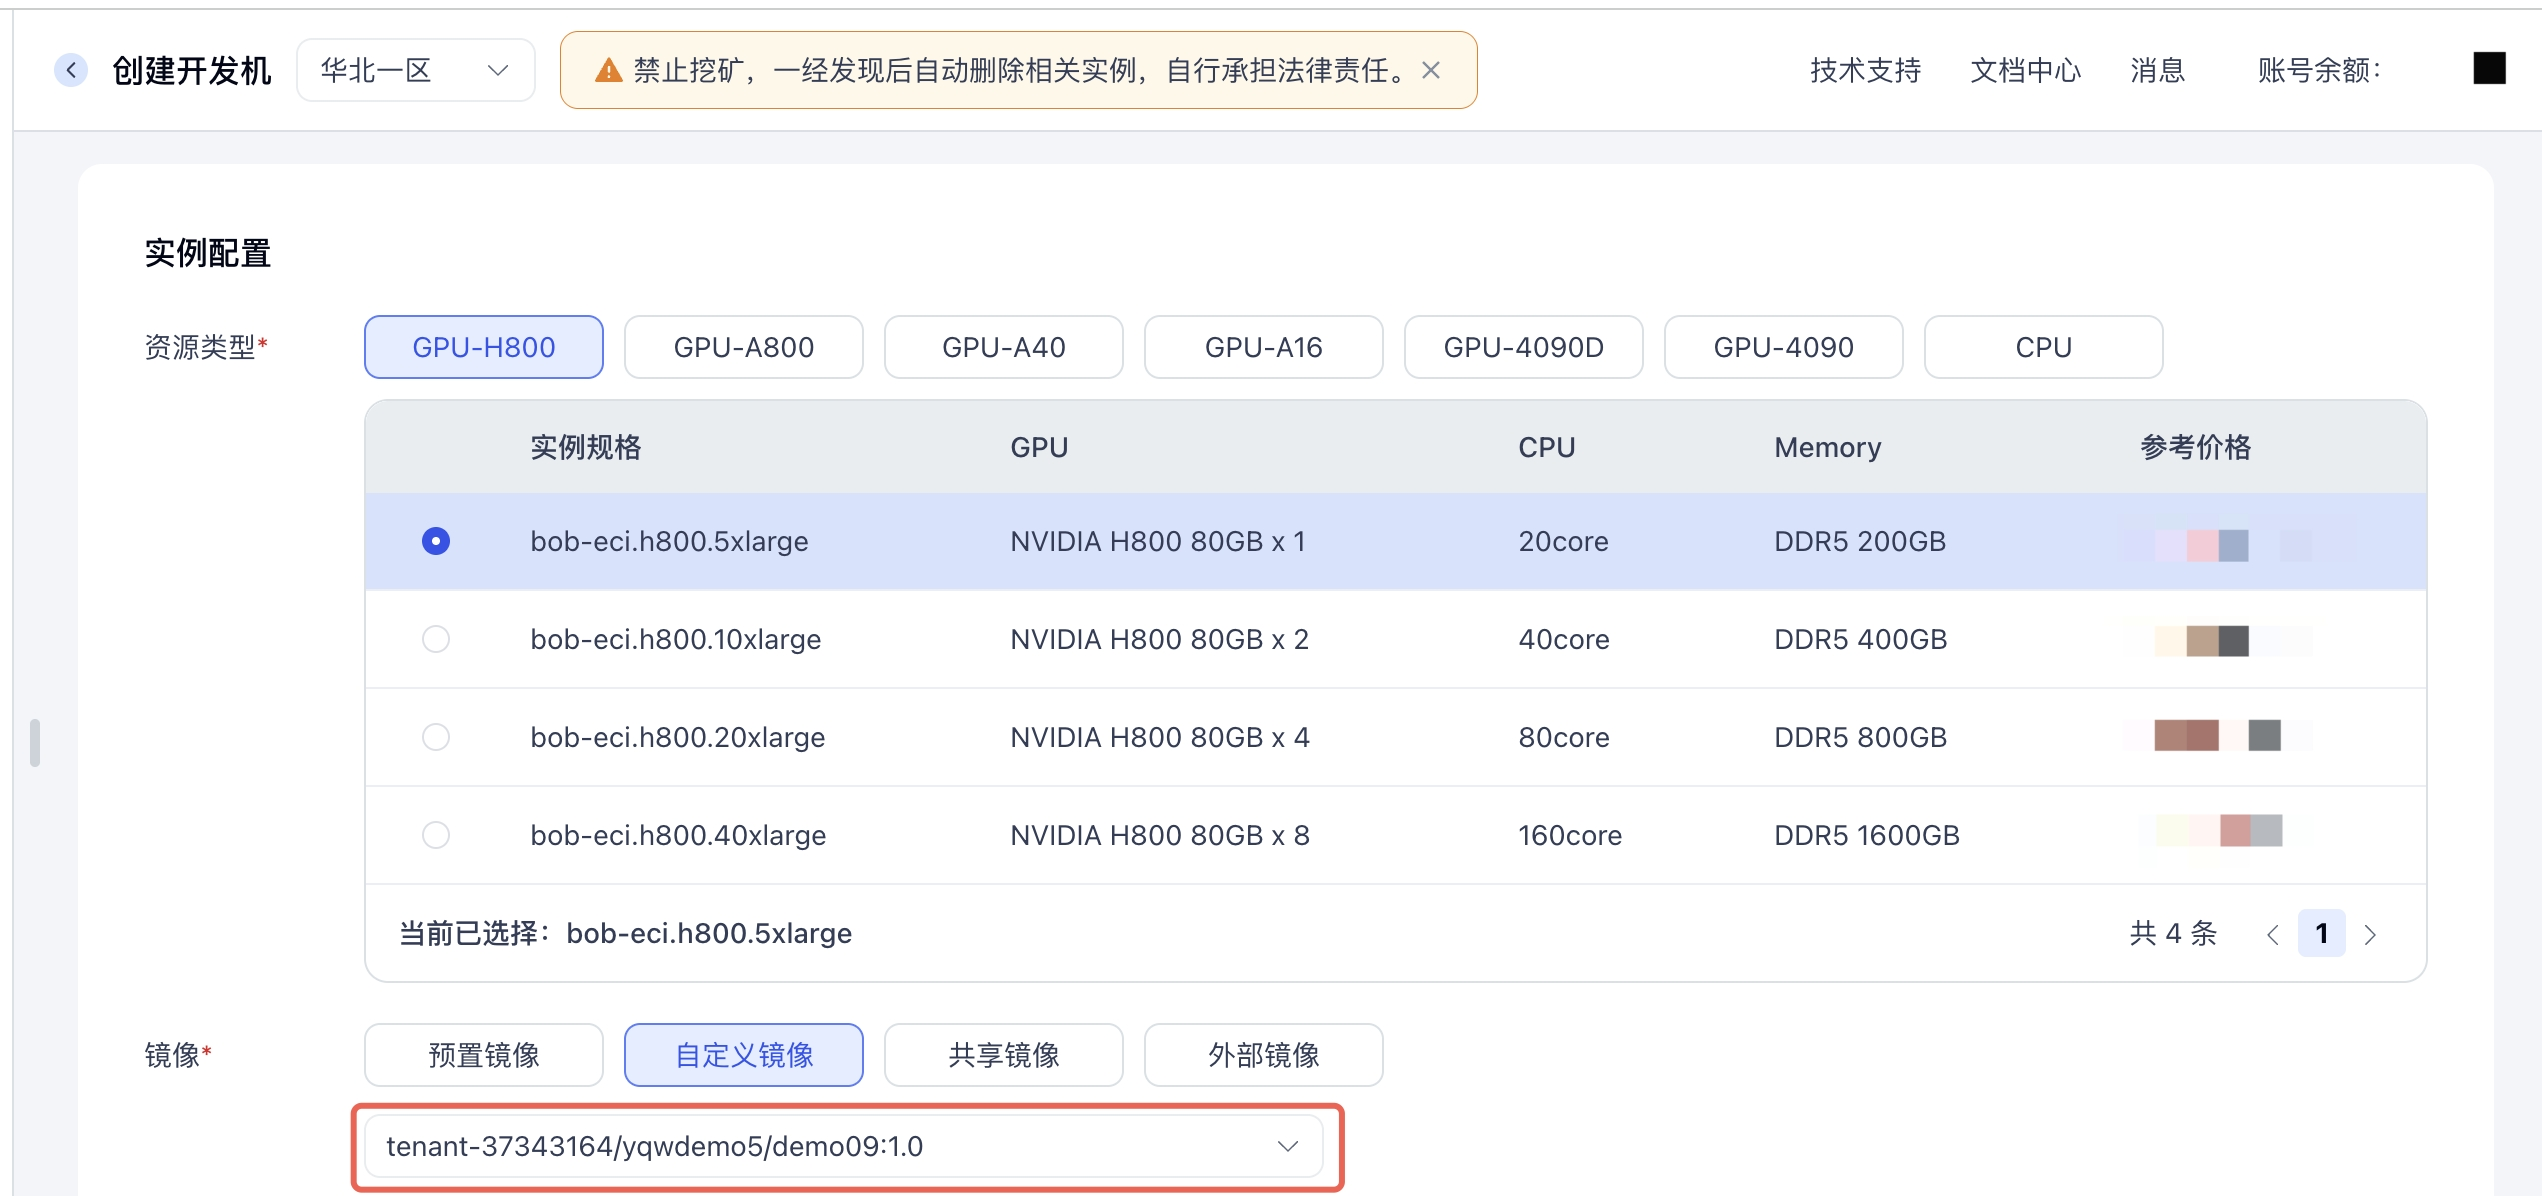Select bob-eci.h800.20xlarge radio button
Screen dimensions: 2542x1196
tap(436, 737)
